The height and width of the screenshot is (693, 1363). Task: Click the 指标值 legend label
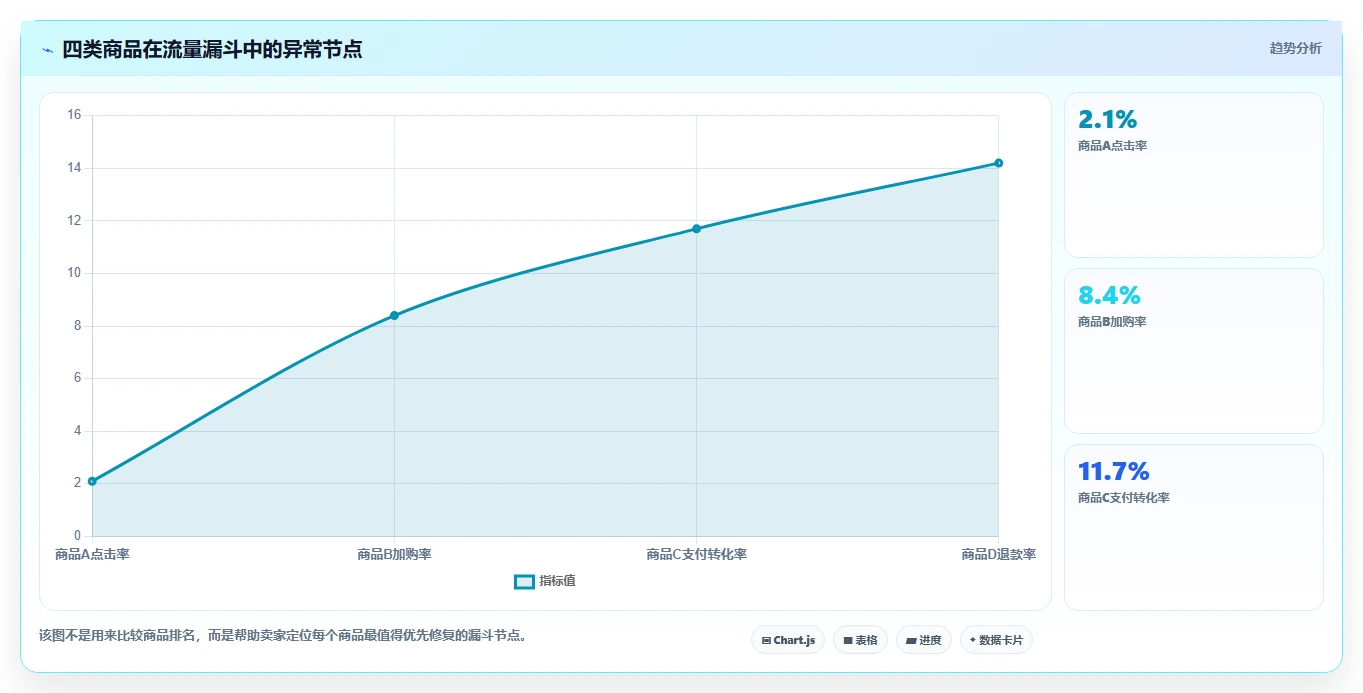click(557, 581)
